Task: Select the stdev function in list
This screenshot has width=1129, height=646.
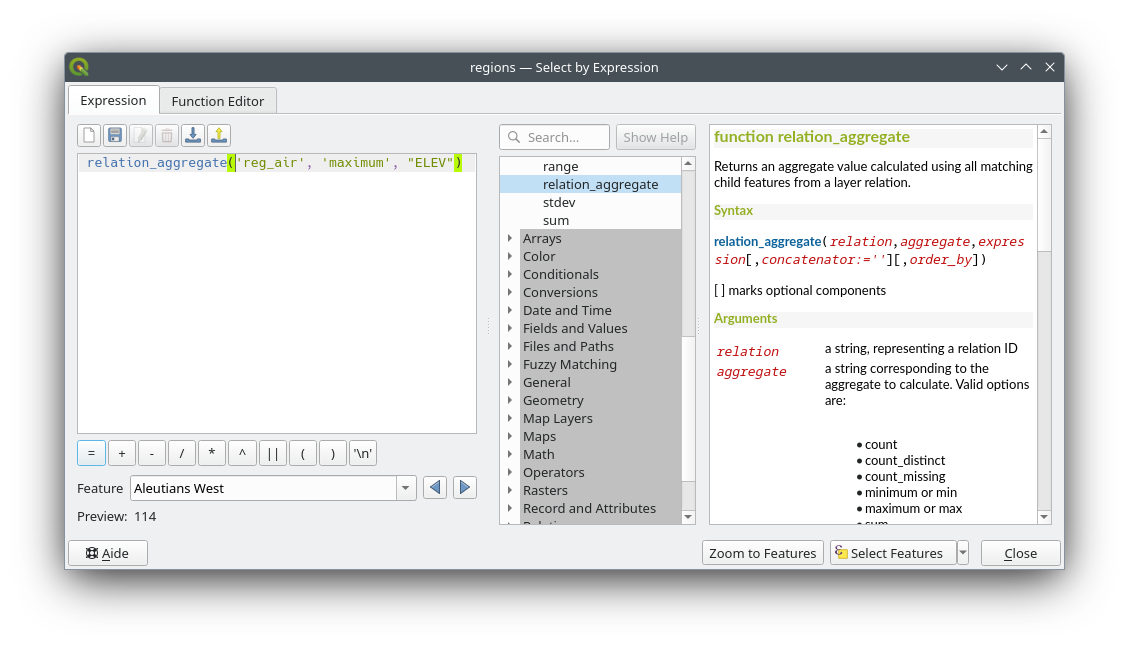Action: pos(560,202)
